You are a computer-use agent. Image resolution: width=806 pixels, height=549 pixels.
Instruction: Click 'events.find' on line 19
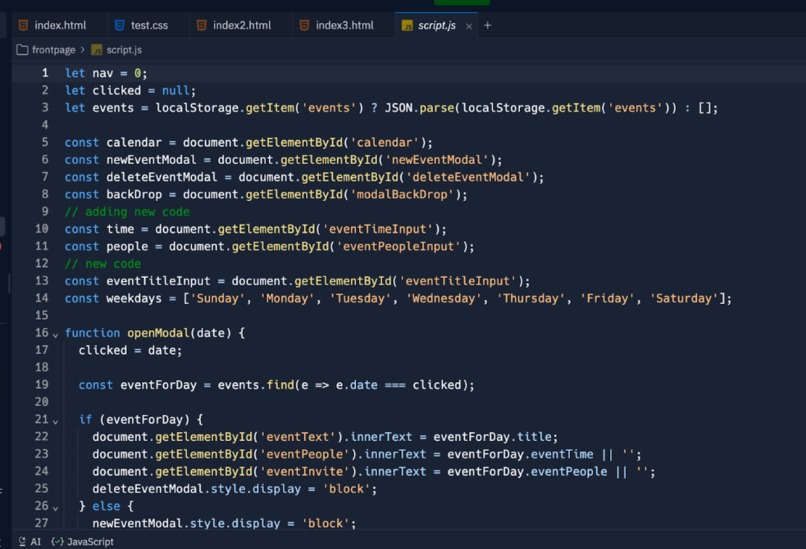[255, 385]
